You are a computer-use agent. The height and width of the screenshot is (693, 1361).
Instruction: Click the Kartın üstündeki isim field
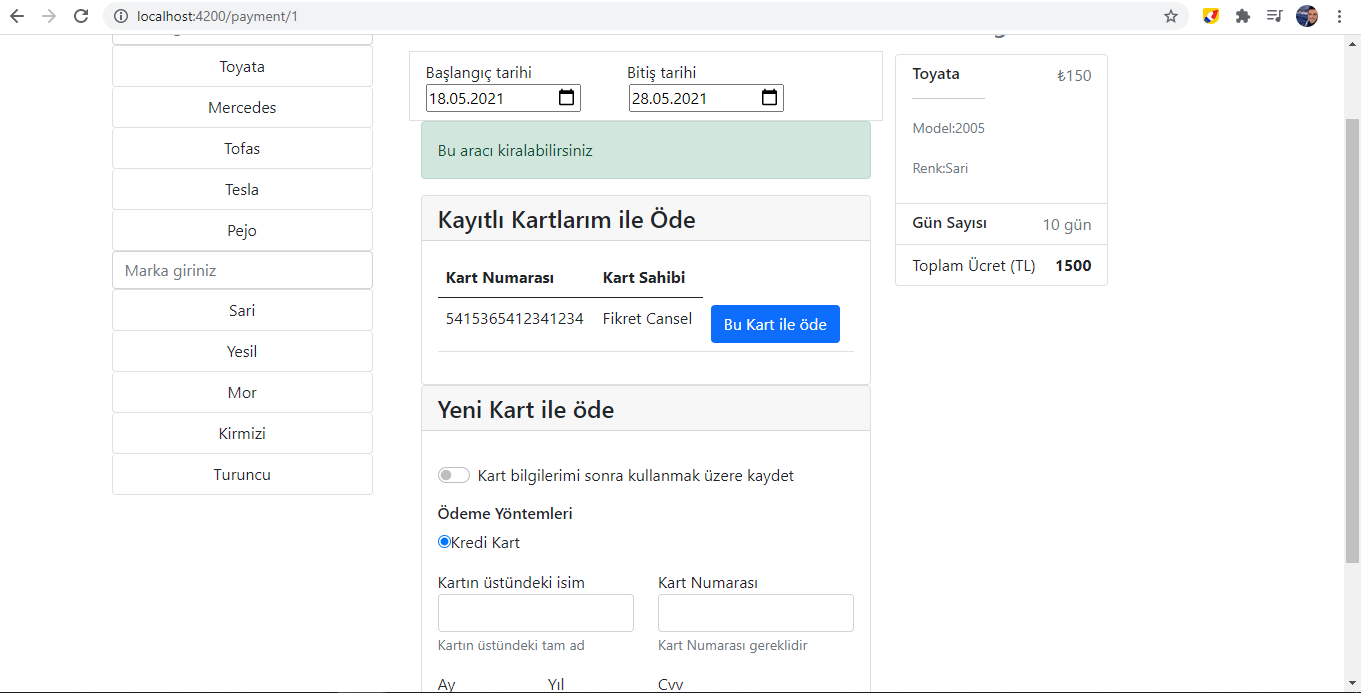pyautogui.click(x=535, y=612)
